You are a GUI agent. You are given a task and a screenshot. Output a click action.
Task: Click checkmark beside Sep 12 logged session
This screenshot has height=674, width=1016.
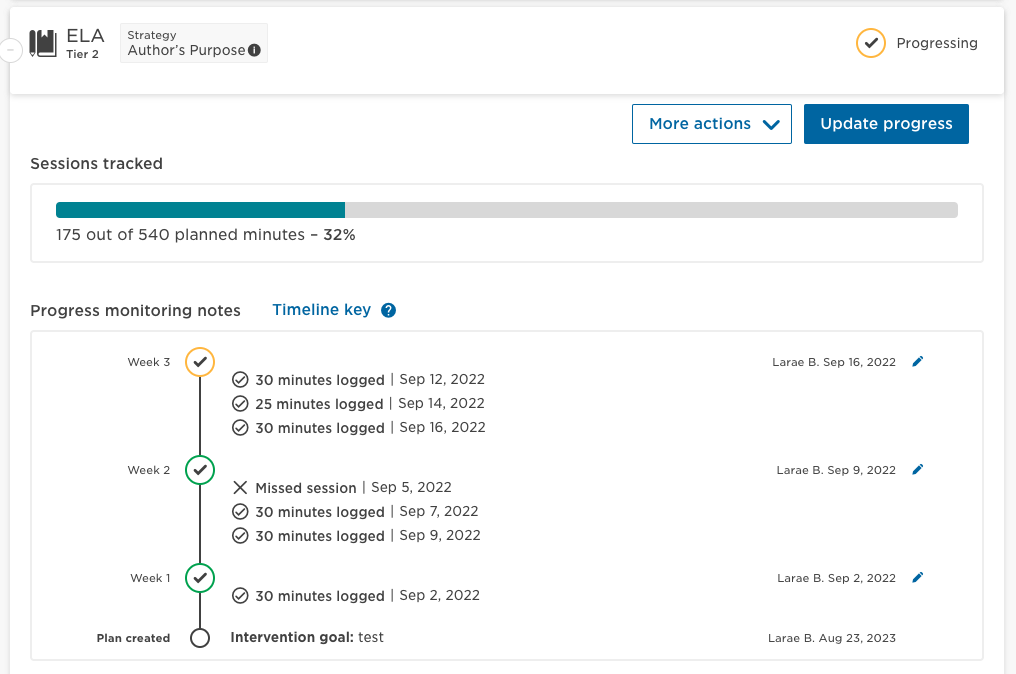point(240,380)
